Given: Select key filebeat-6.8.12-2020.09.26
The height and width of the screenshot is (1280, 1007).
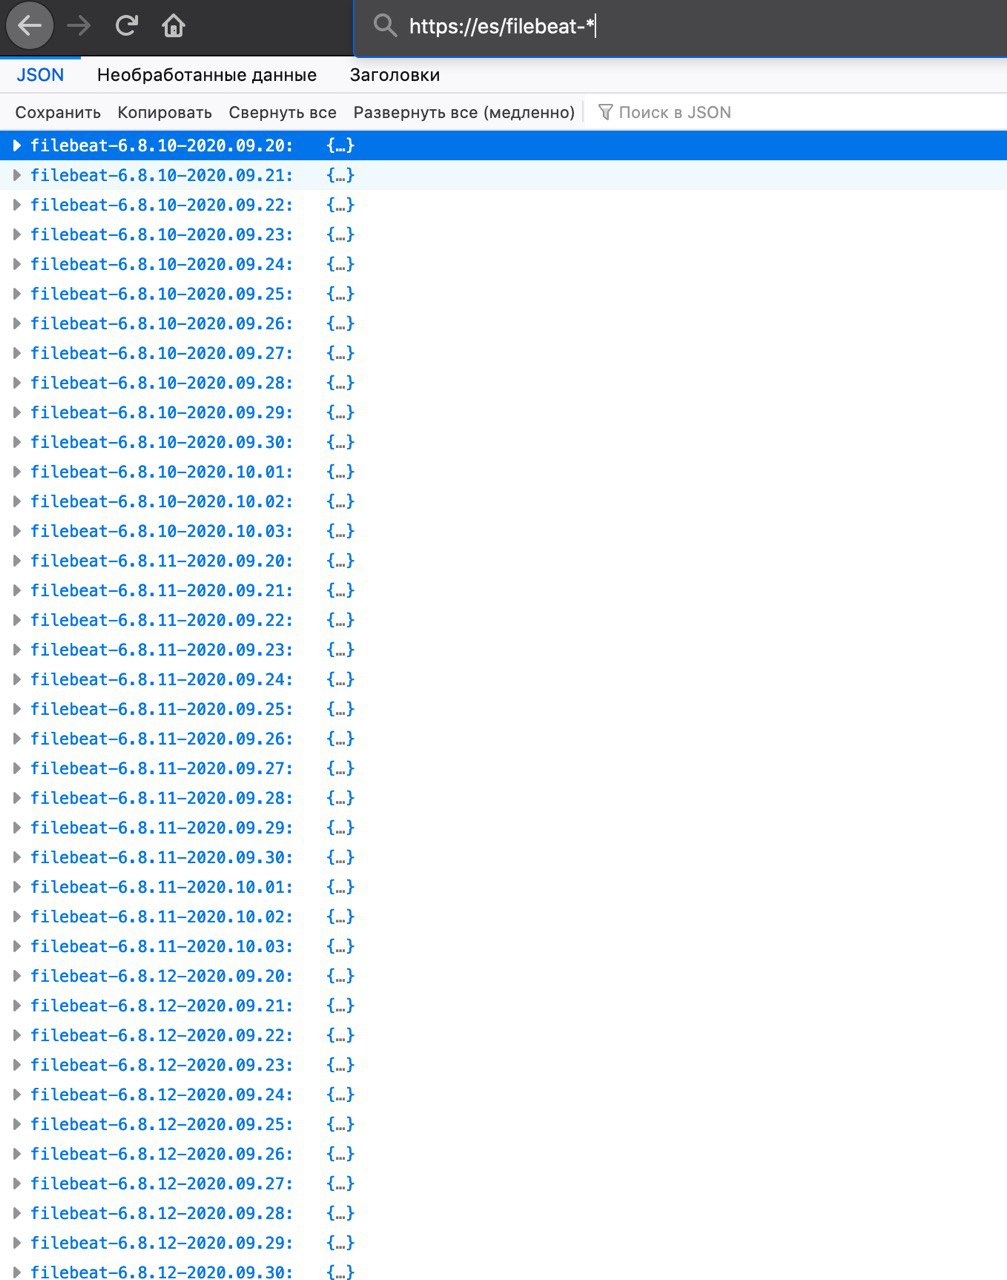Looking at the screenshot, I should coord(162,1154).
